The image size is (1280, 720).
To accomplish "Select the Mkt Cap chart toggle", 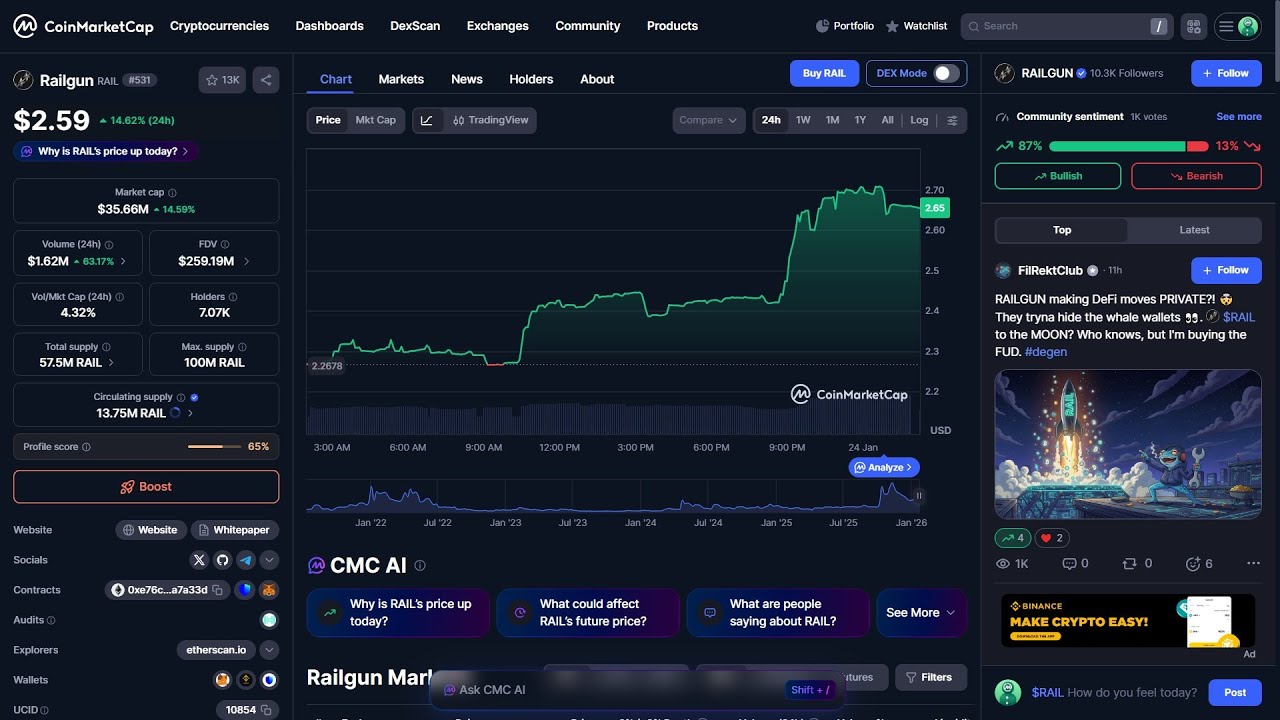I will pos(376,120).
